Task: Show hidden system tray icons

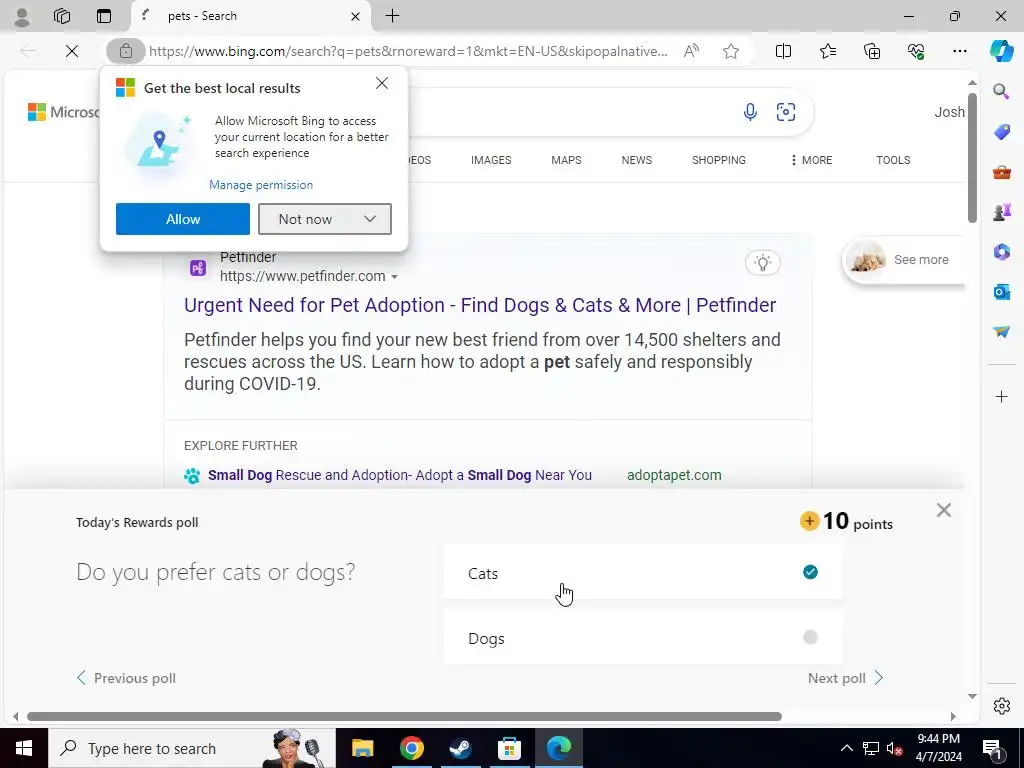Action: [846, 748]
